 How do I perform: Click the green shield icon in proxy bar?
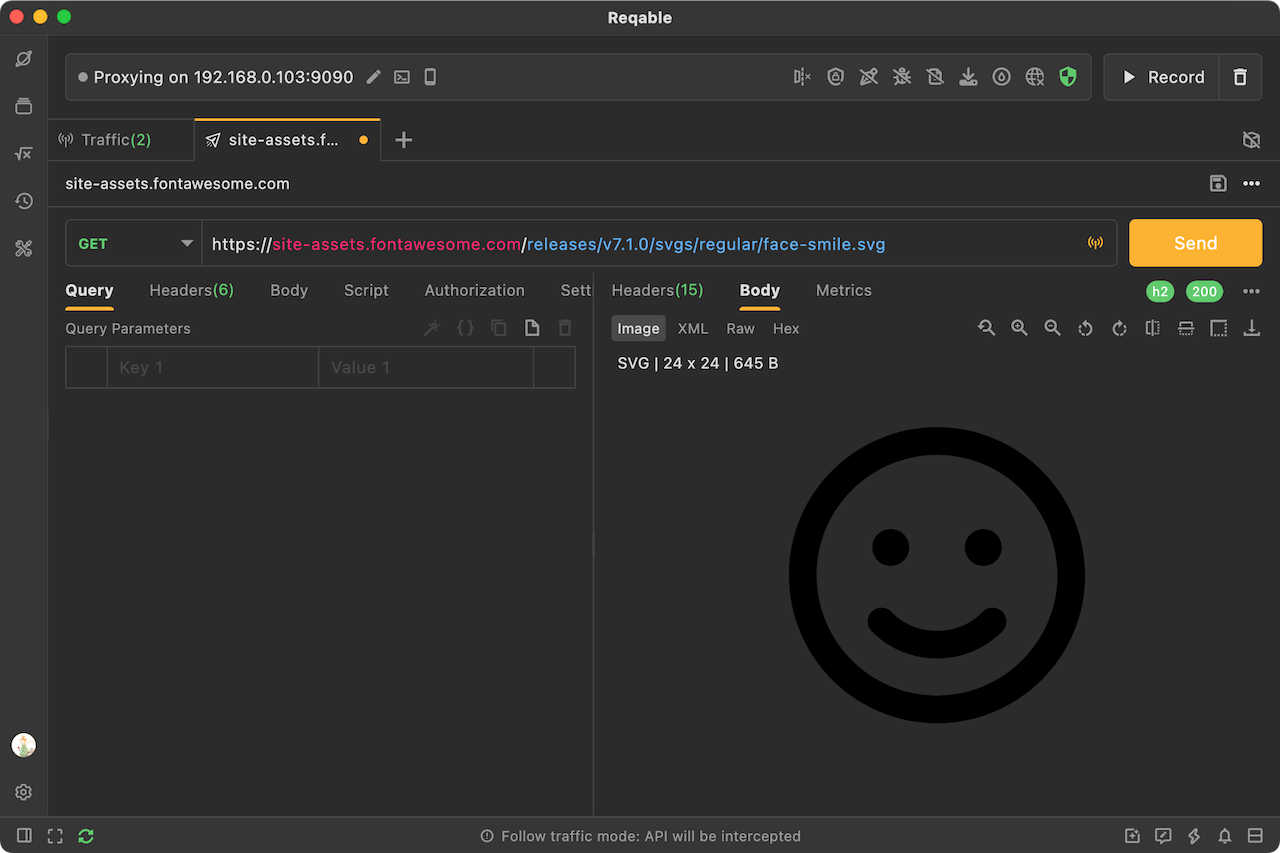pos(1068,77)
